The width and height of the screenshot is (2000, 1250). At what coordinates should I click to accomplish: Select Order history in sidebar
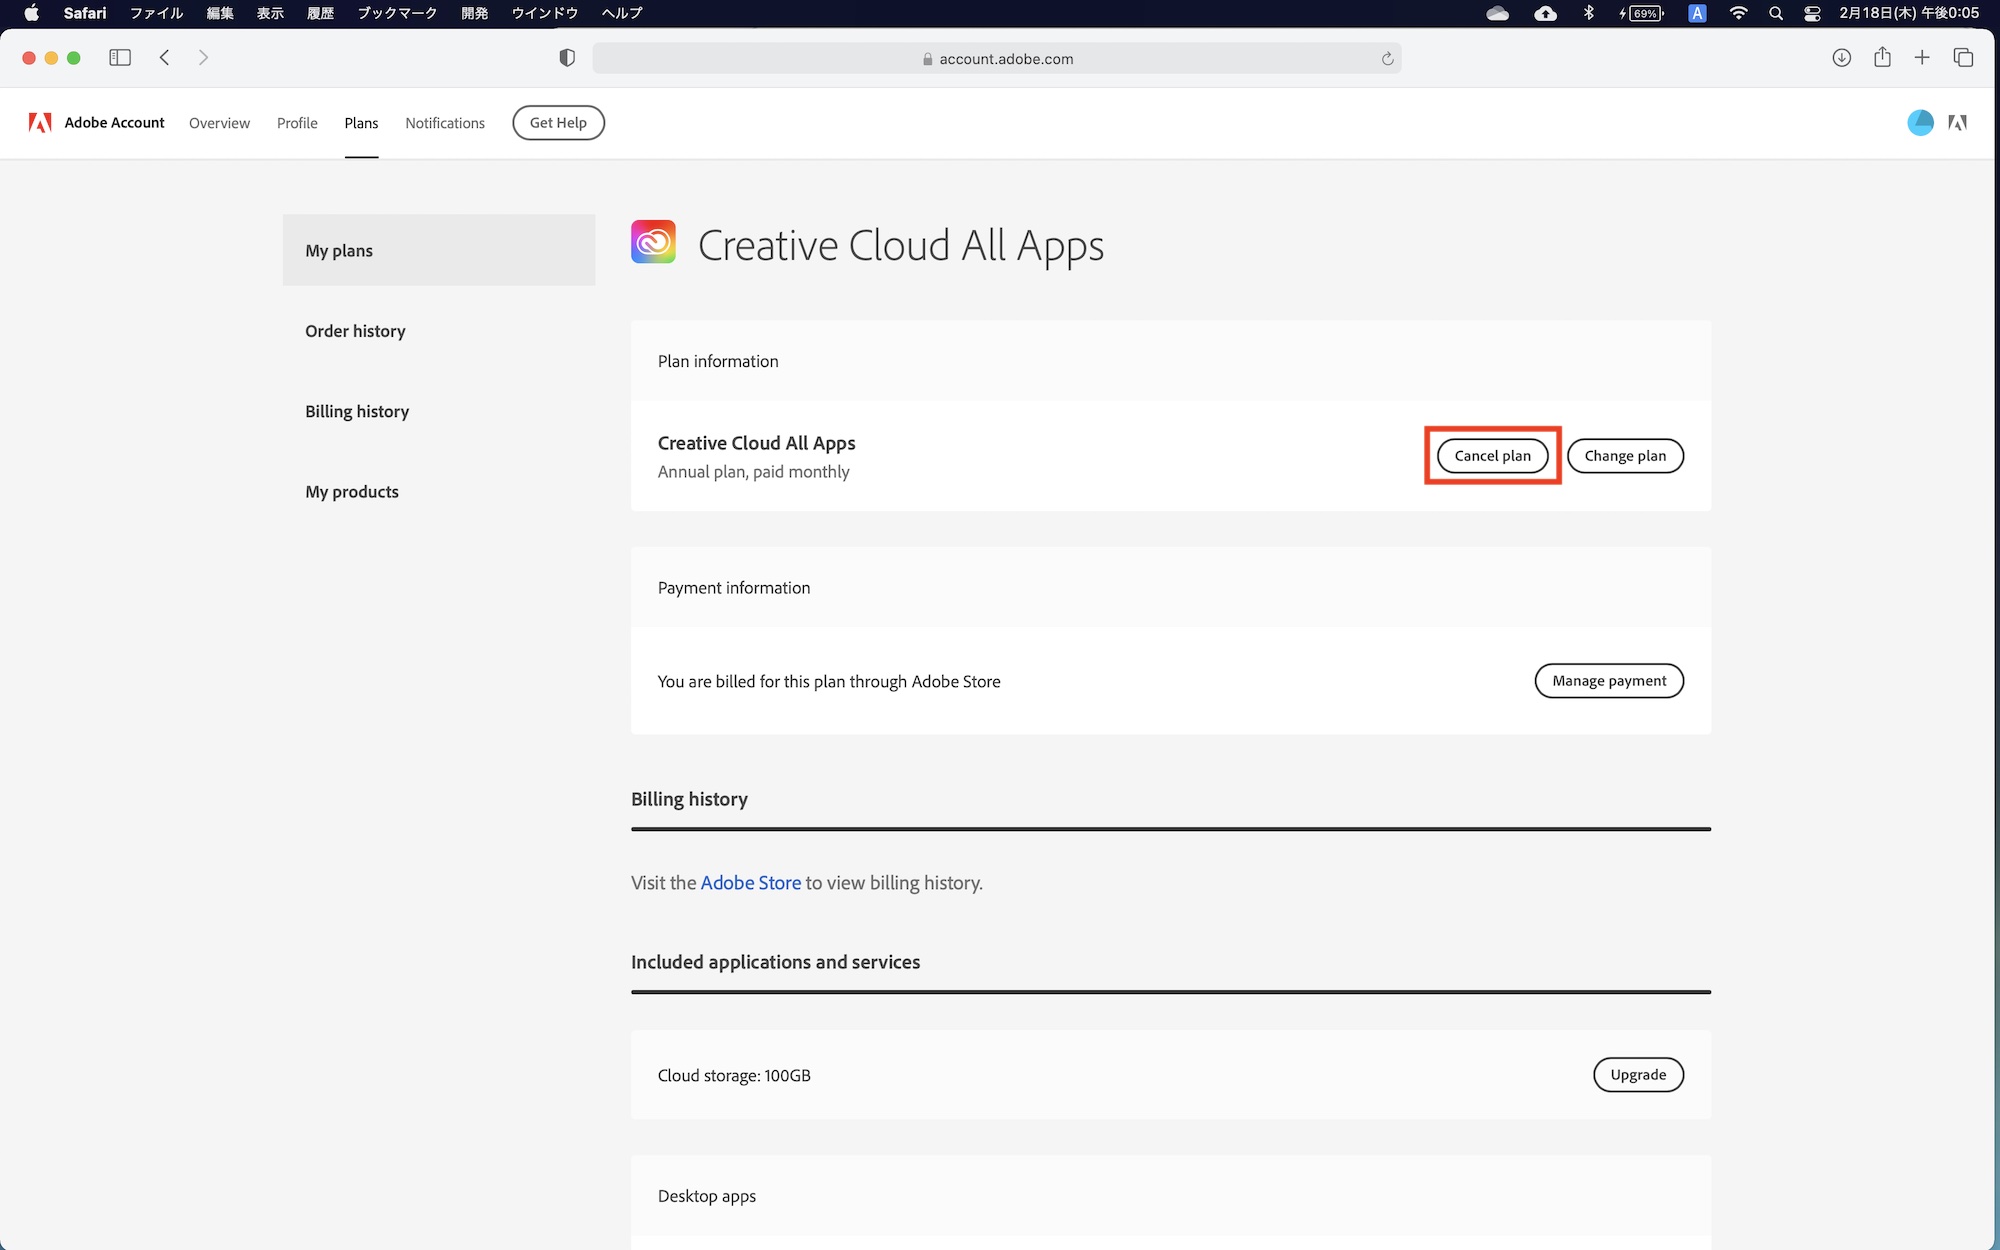coord(355,331)
